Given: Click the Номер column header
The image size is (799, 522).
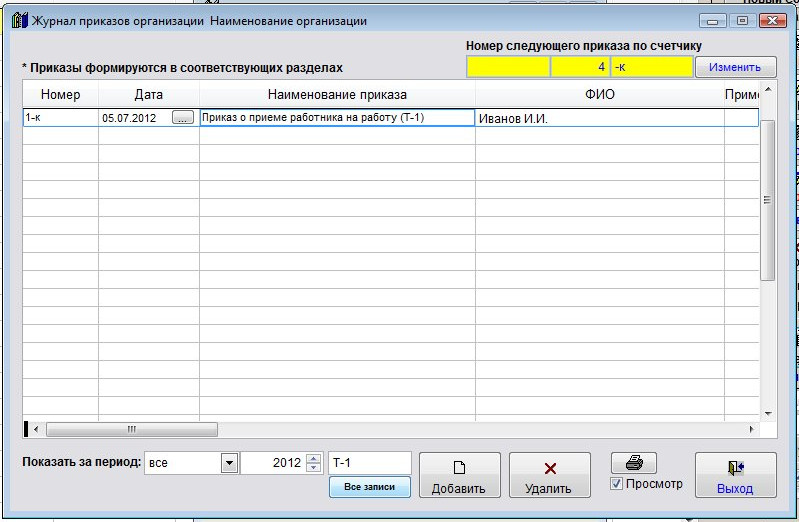Looking at the screenshot, I should click(60, 94).
